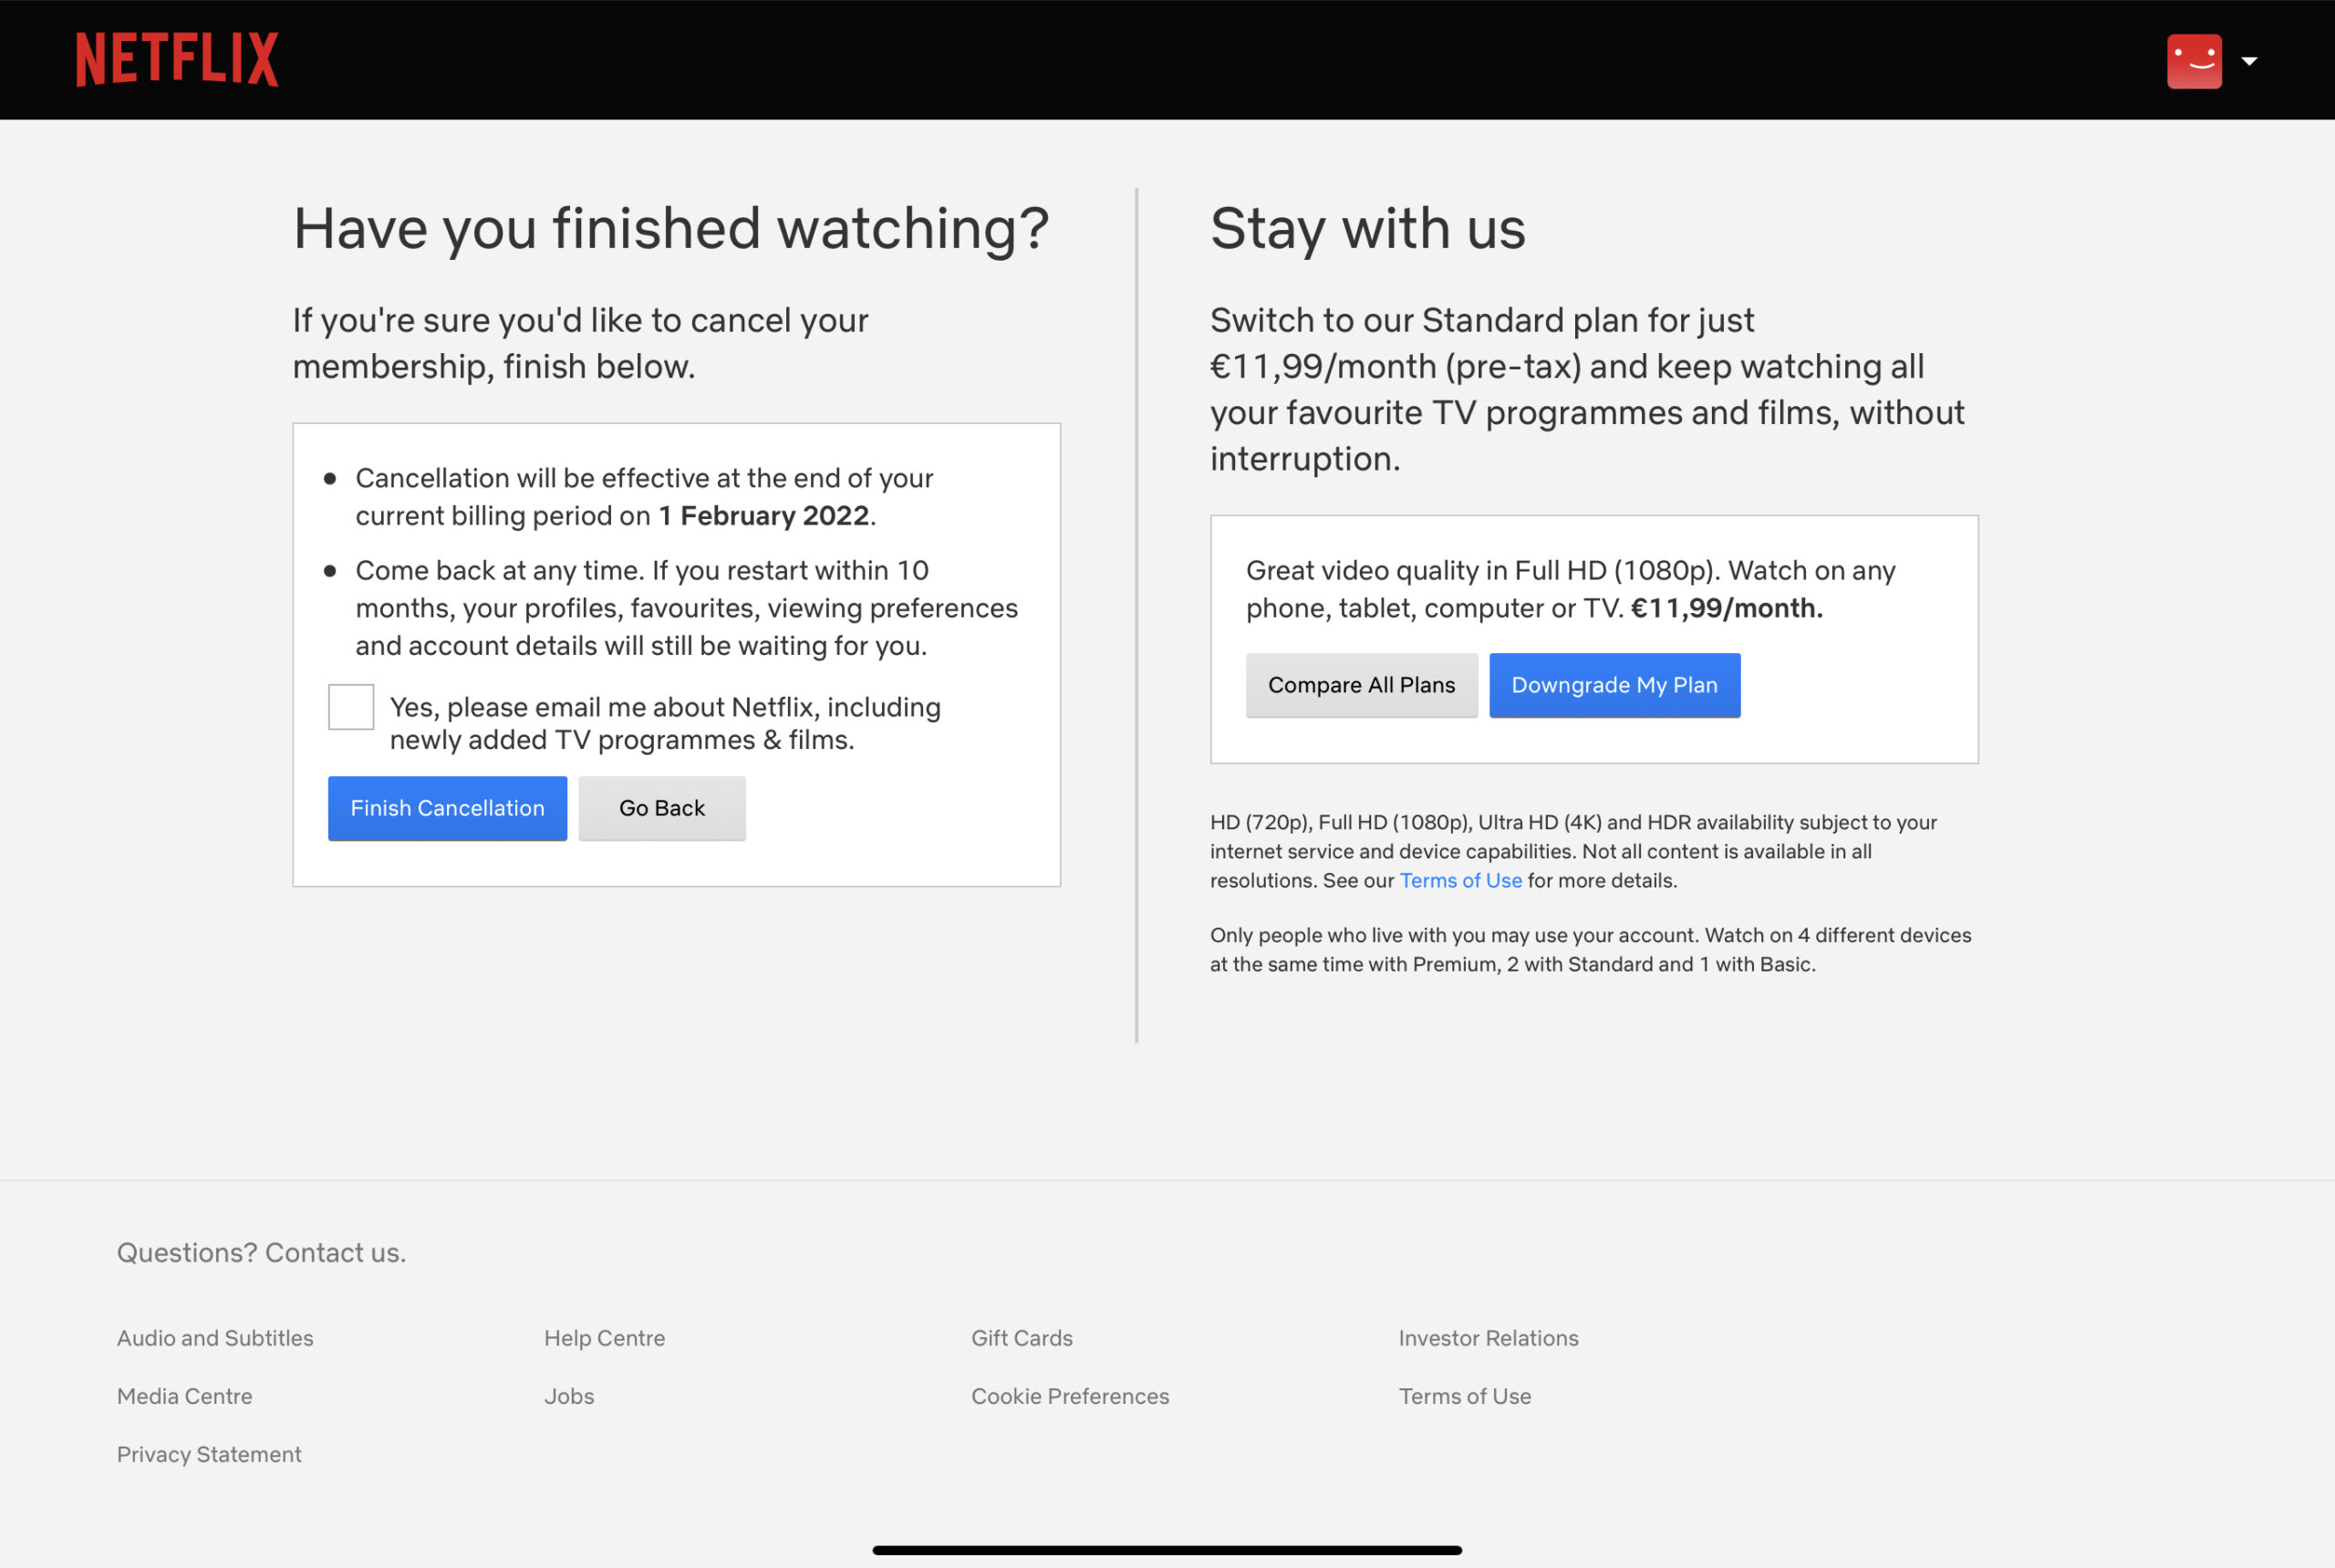Open the Questions? Contact us link
The height and width of the screenshot is (1568, 2335).
coord(261,1252)
